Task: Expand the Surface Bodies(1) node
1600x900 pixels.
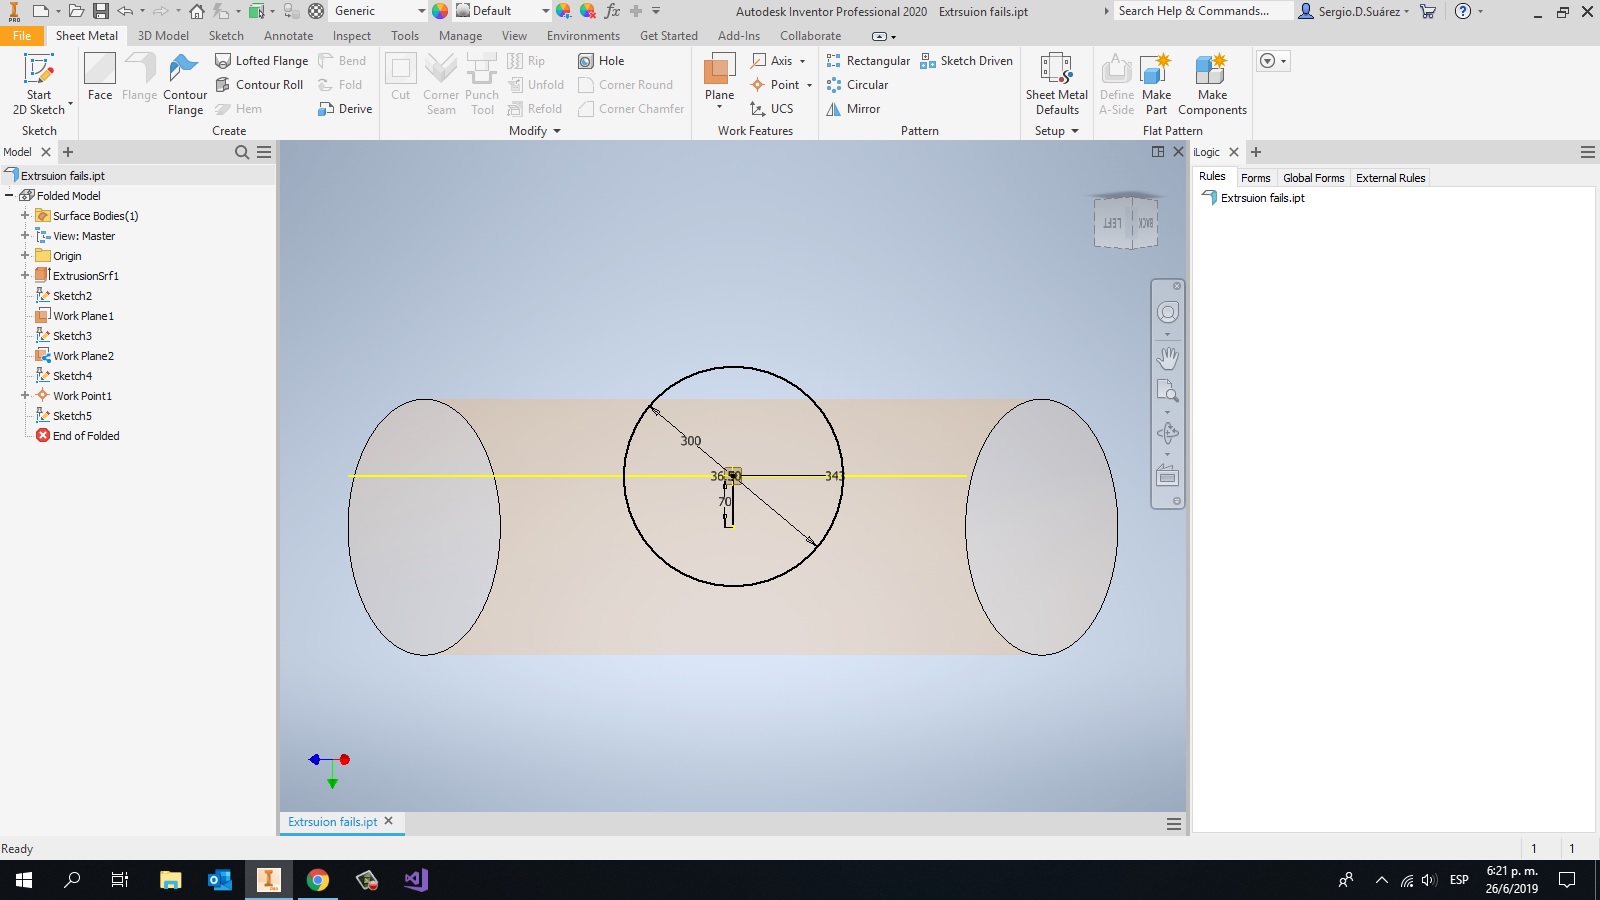Action: 25,216
